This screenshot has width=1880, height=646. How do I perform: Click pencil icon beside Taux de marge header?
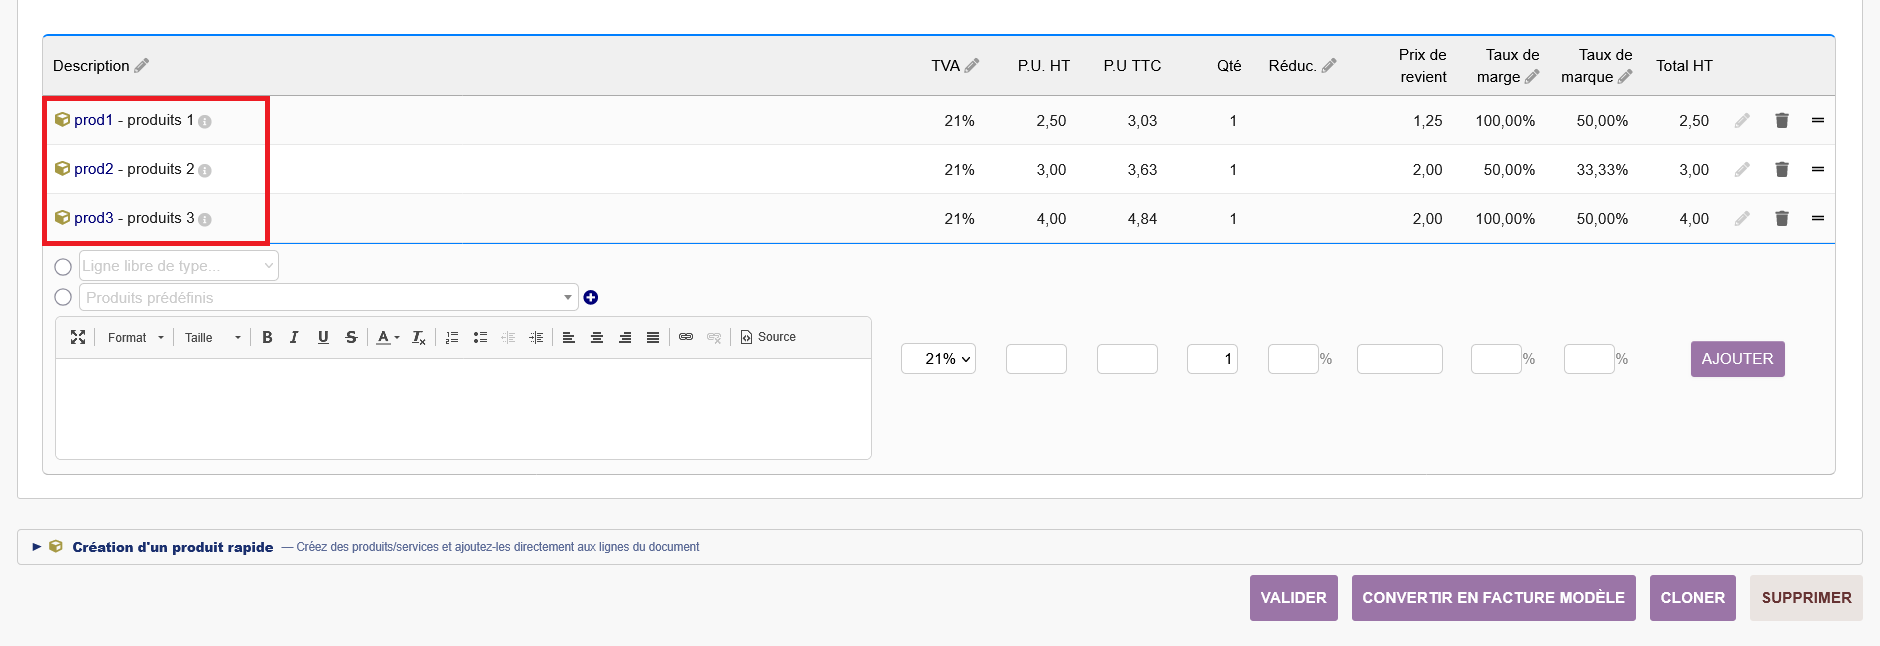1532,76
